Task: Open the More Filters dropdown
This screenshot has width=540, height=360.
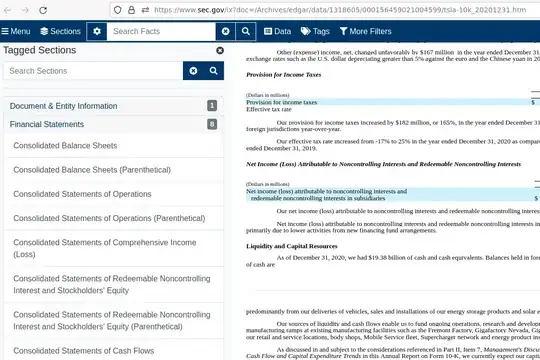Action: point(365,31)
